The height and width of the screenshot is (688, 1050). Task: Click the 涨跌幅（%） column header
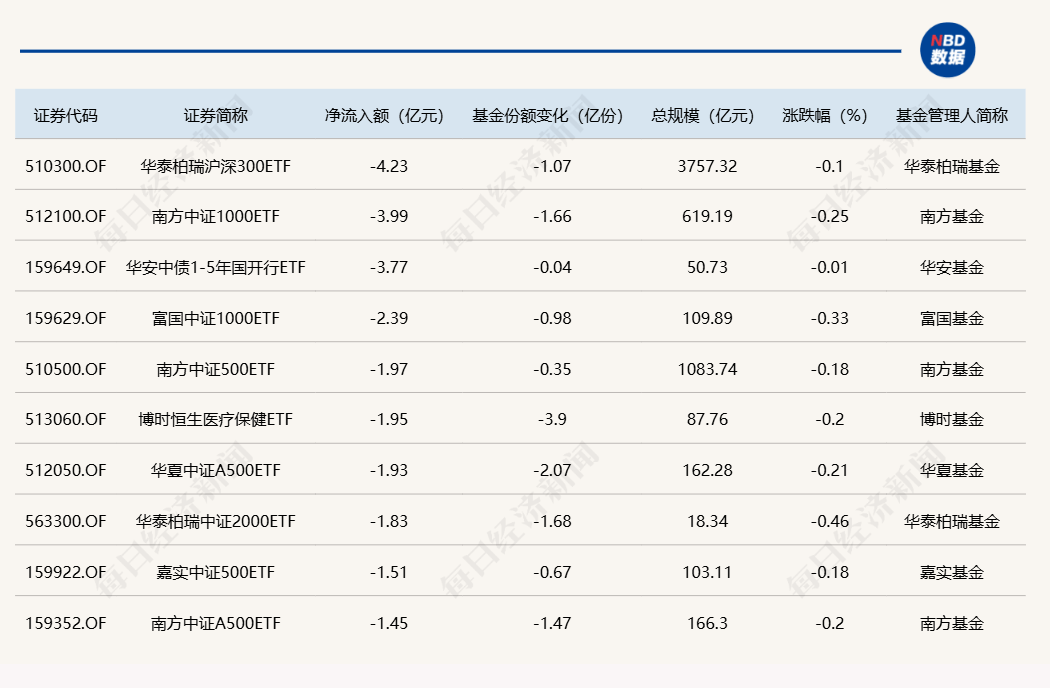coord(825,115)
